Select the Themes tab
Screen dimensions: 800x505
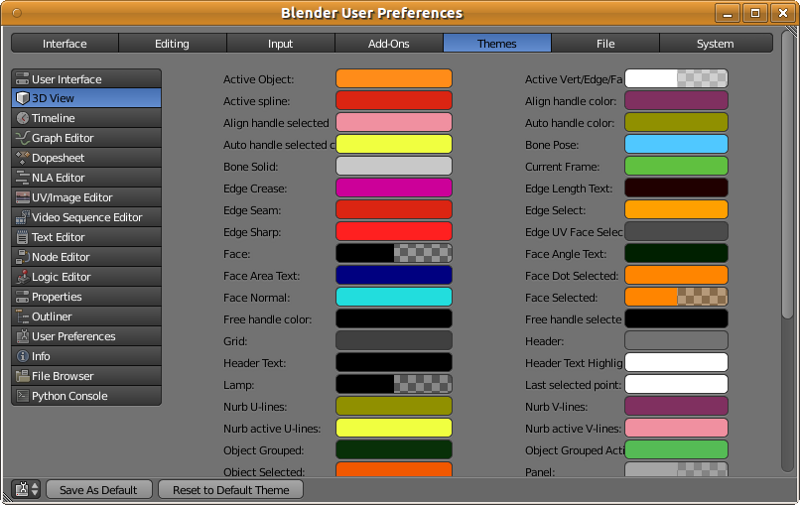tap(497, 43)
